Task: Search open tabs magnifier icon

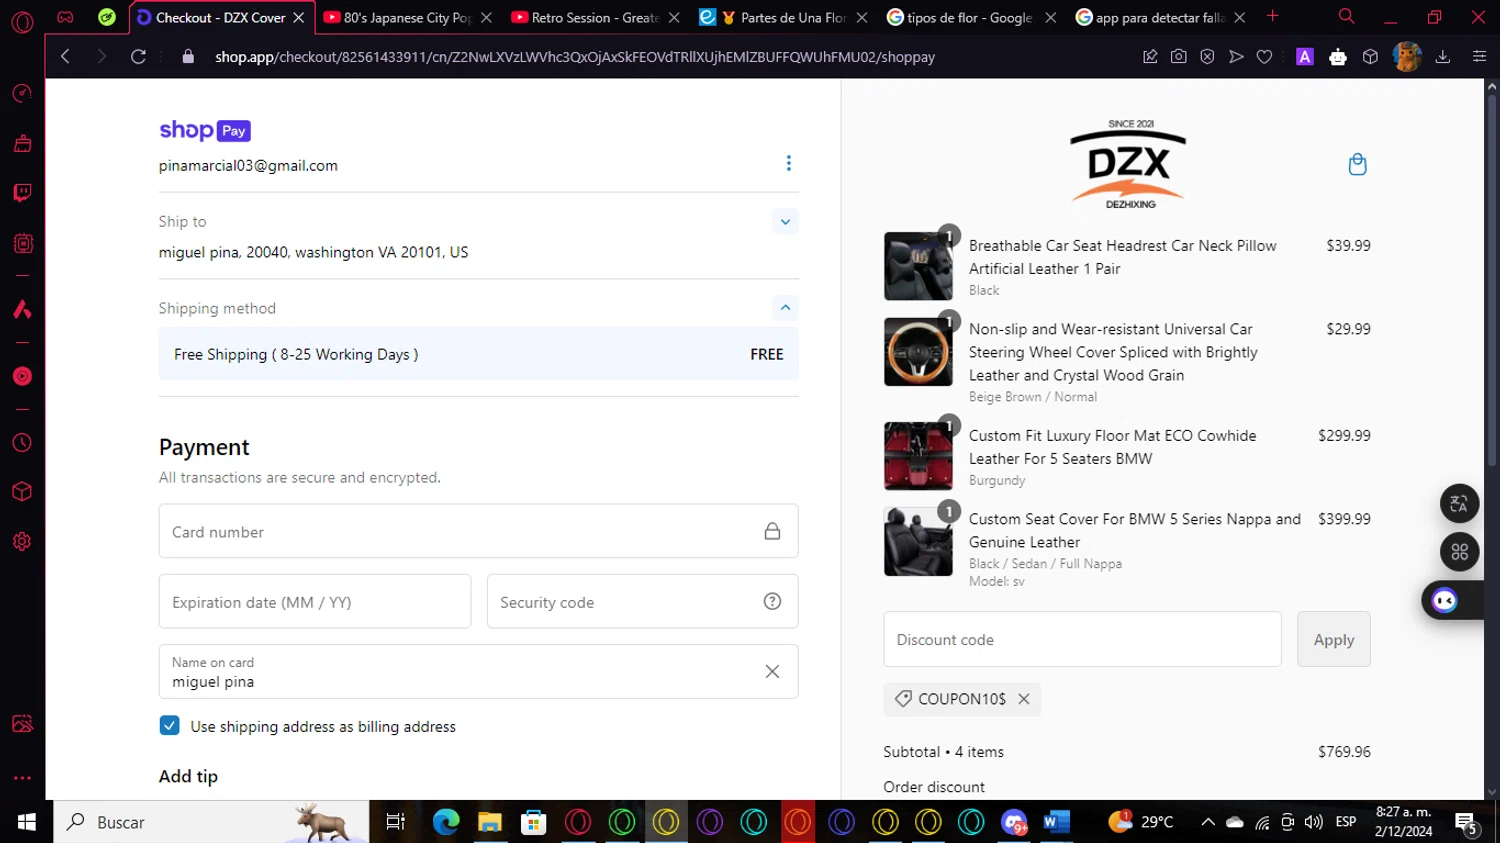Action: point(1346,16)
